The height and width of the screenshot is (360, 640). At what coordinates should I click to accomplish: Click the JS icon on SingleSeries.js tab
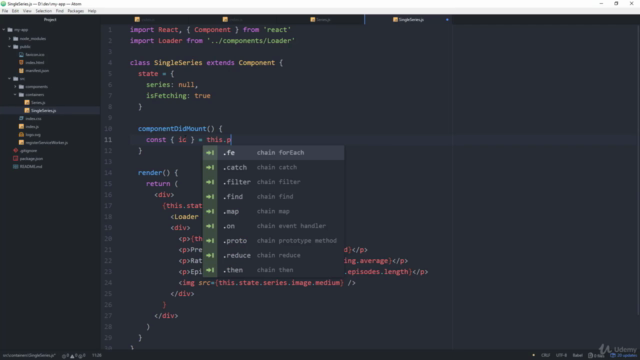click(x=395, y=20)
